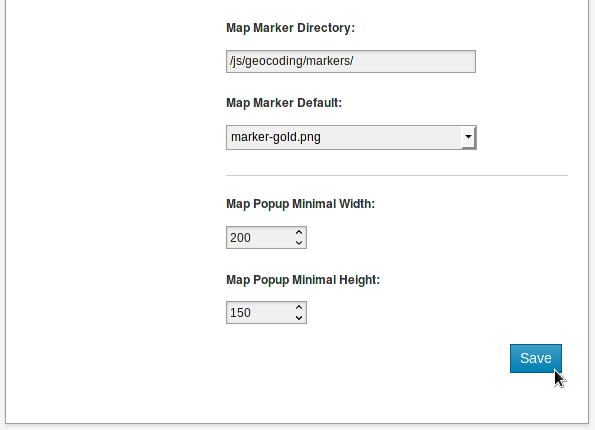The width and height of the screenshot is (595, 430).
Task: Click the Map Marker Directory label
Action: (x=290, y=28)
